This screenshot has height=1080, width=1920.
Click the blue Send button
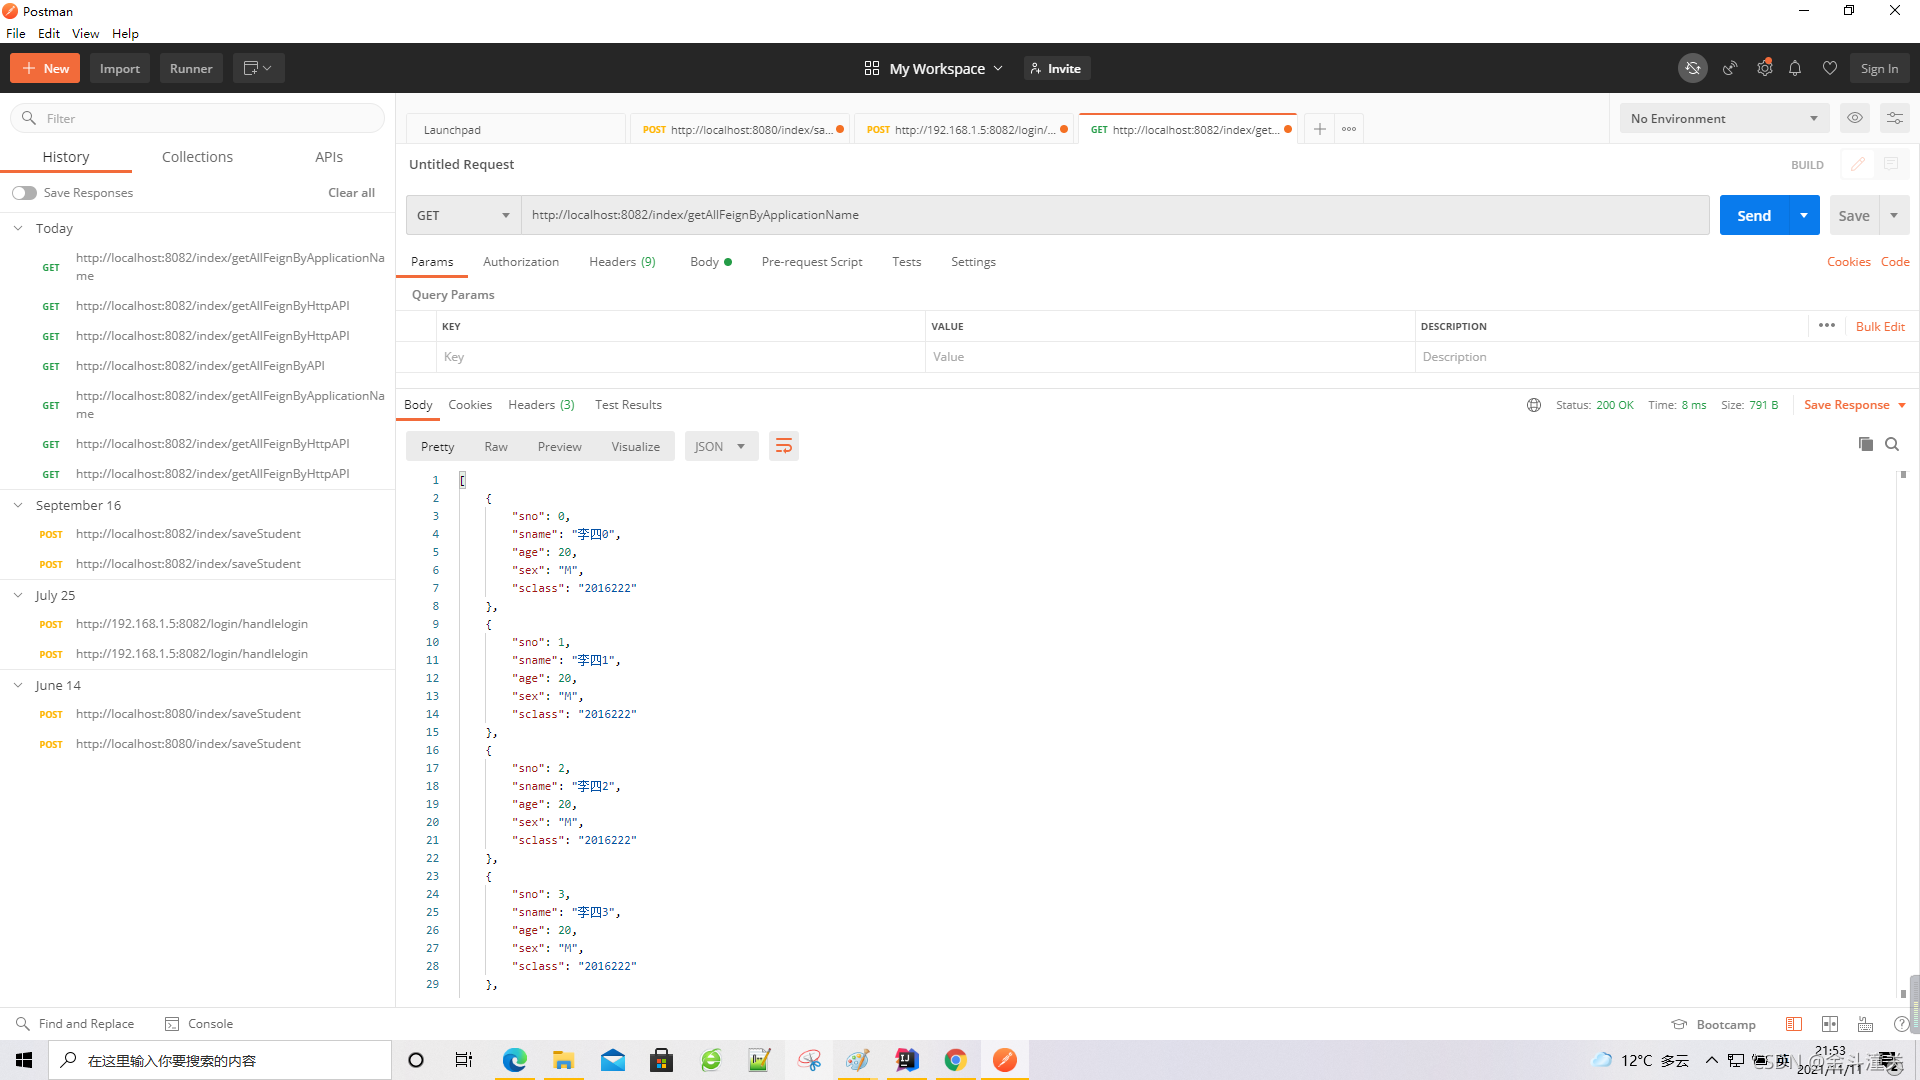tap(1753, 215)
